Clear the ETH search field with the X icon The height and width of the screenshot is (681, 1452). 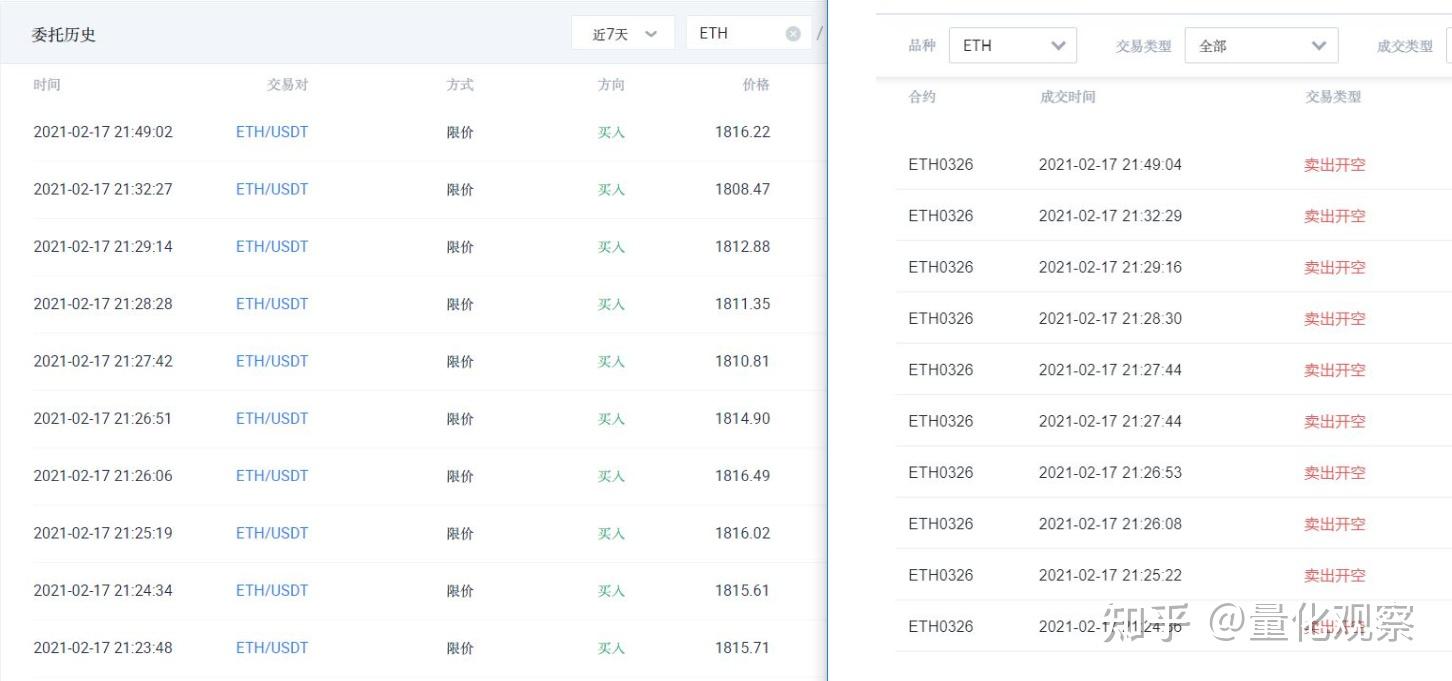coord(793,34)
